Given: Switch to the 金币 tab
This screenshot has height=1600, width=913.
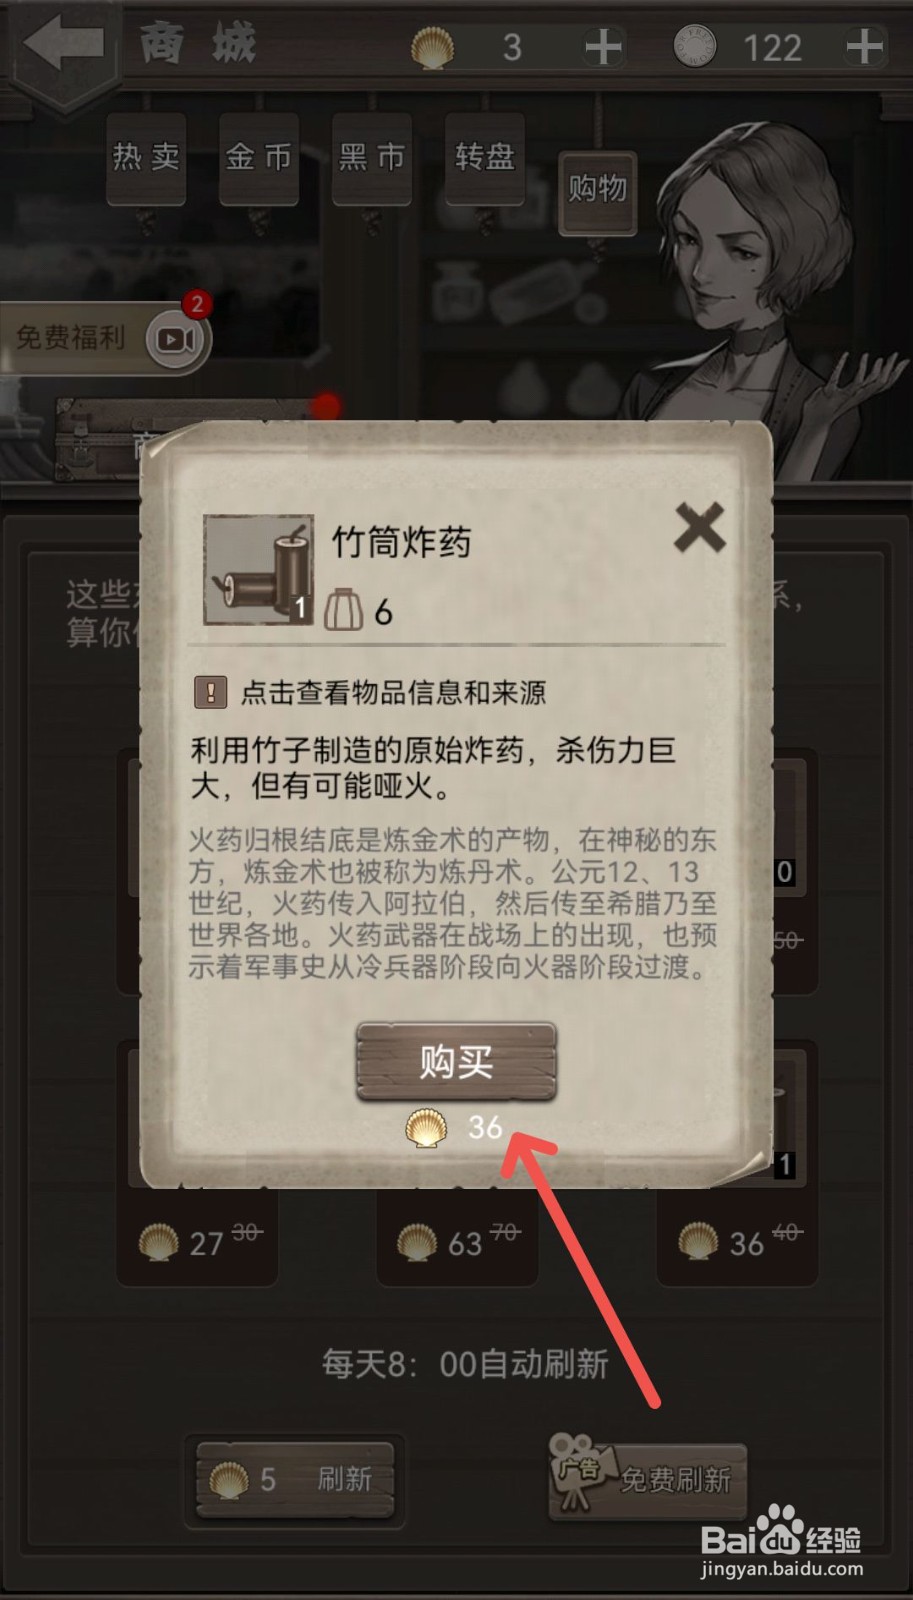Looking at the screenshot, I should [259, 158].
